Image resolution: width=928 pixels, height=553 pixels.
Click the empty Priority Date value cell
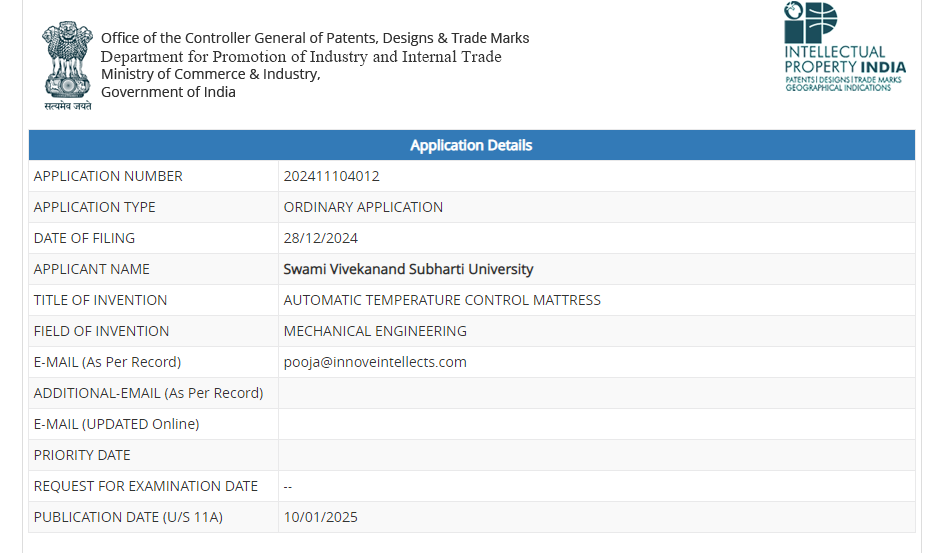point(596,455)
